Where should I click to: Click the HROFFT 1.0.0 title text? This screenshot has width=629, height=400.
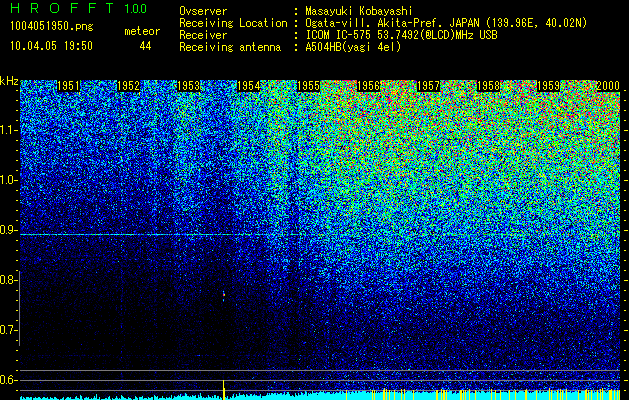click(79, 8)
